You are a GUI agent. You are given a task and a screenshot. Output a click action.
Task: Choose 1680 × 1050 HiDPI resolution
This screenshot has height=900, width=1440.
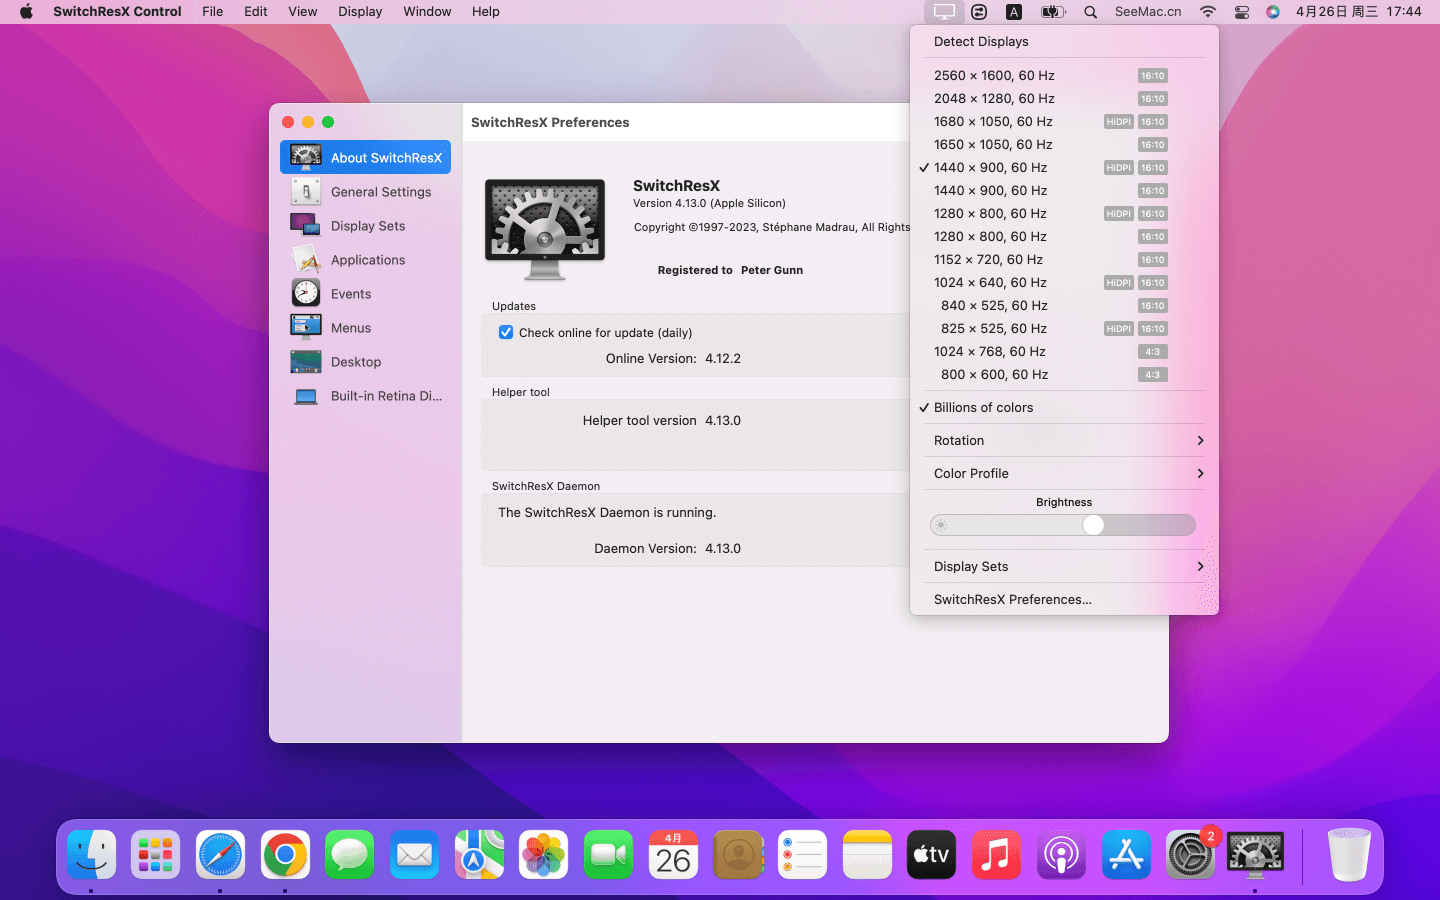point(1064,121)
